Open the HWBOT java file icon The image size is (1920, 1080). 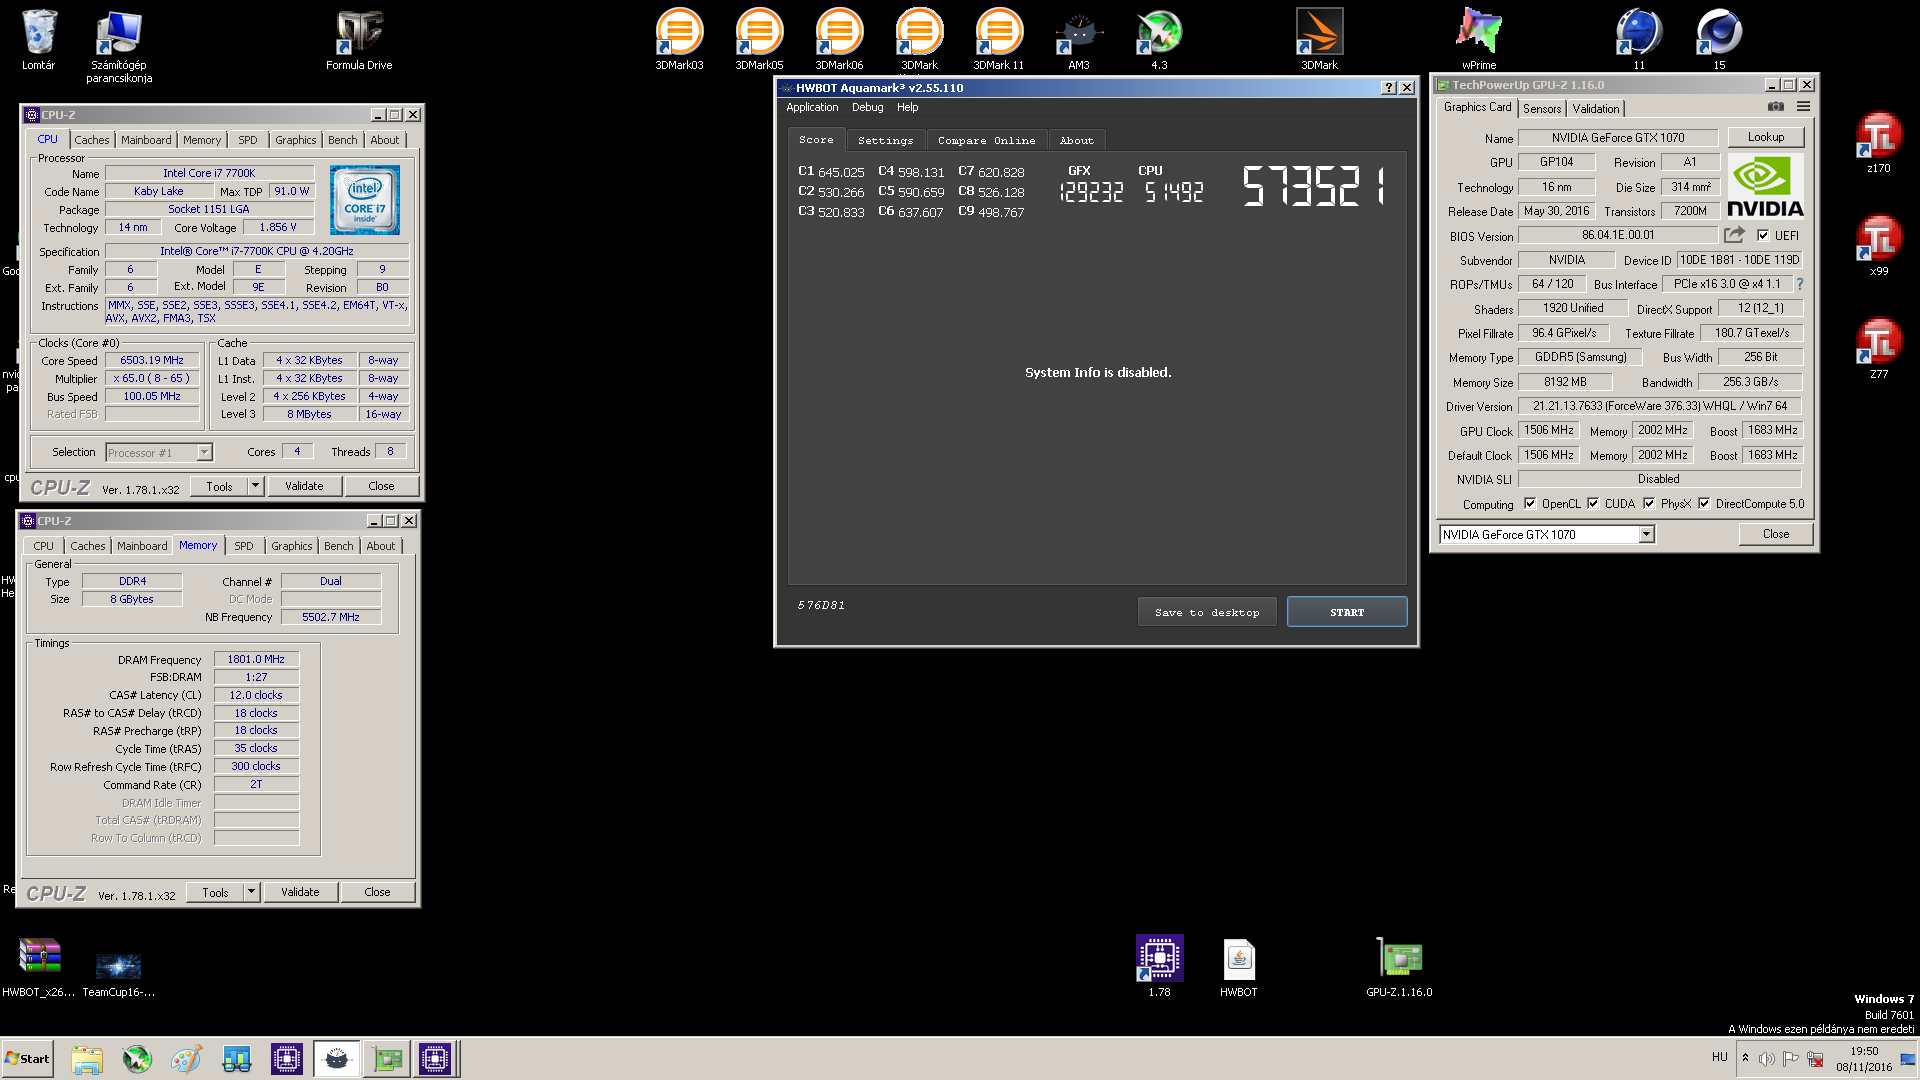1239,967
